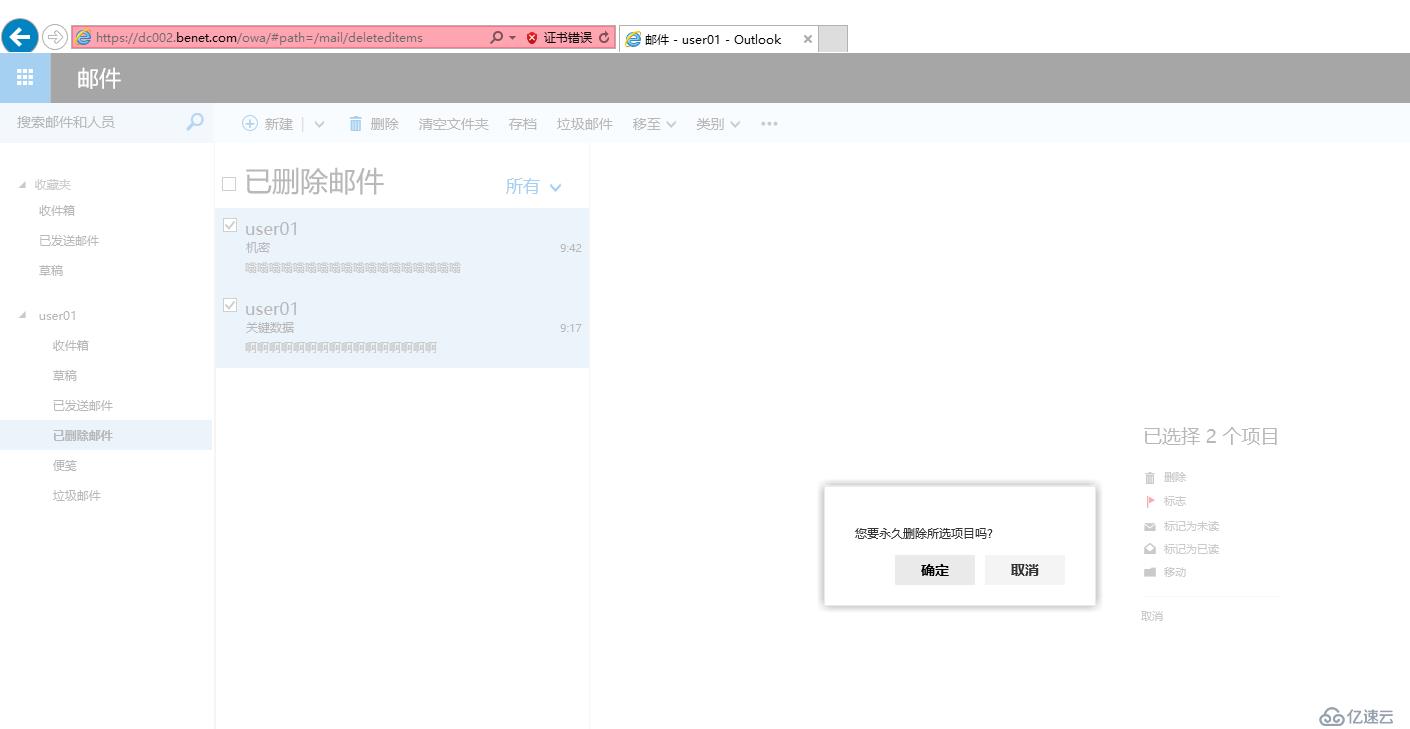Screen dimensions: 1410x729
Task: Click the certificate error red icon
Action: click(532, 38)
